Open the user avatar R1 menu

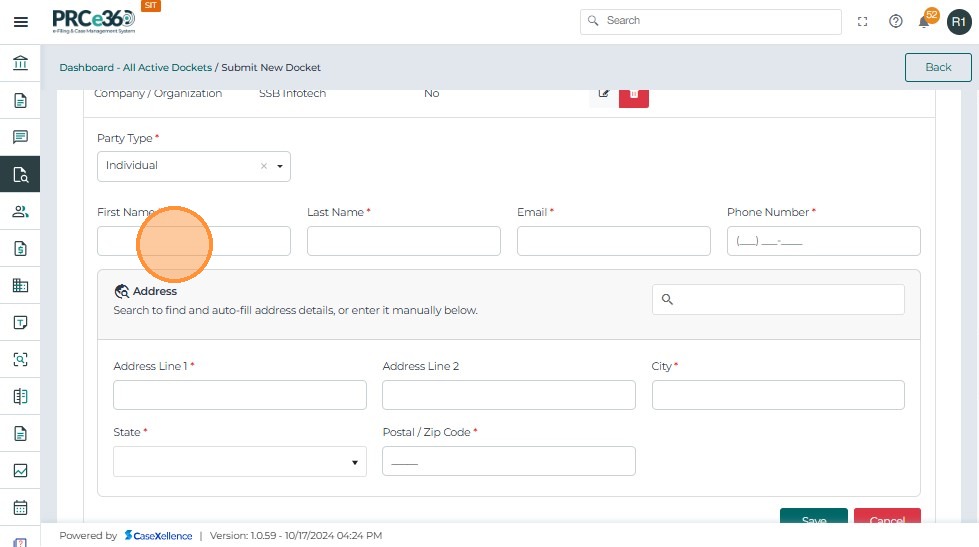(958, 21)
